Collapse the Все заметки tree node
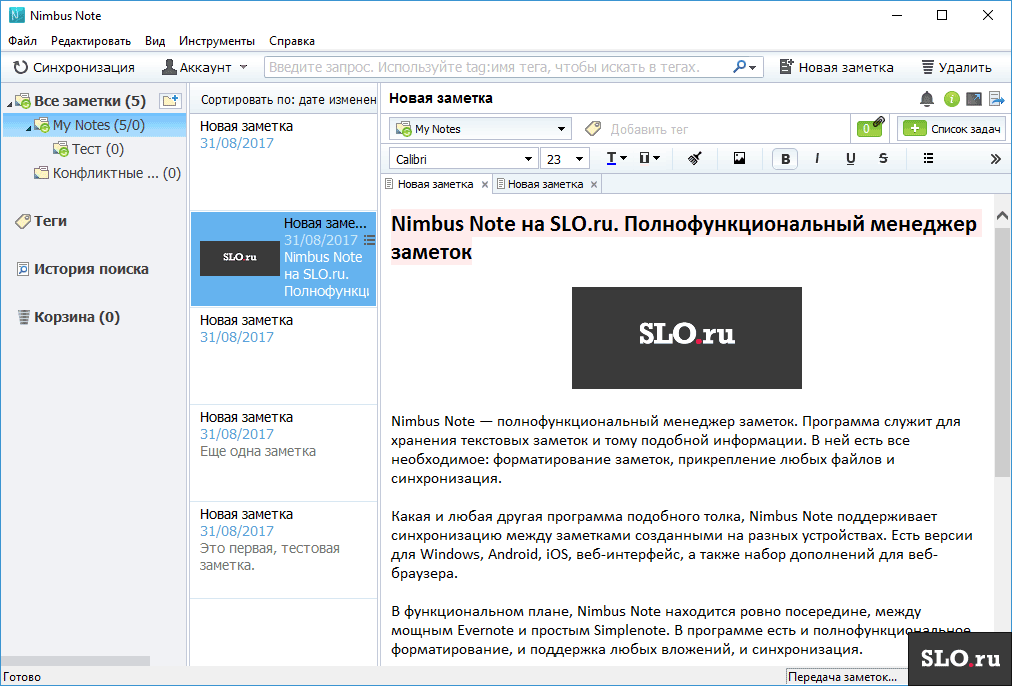 point(10,103)
